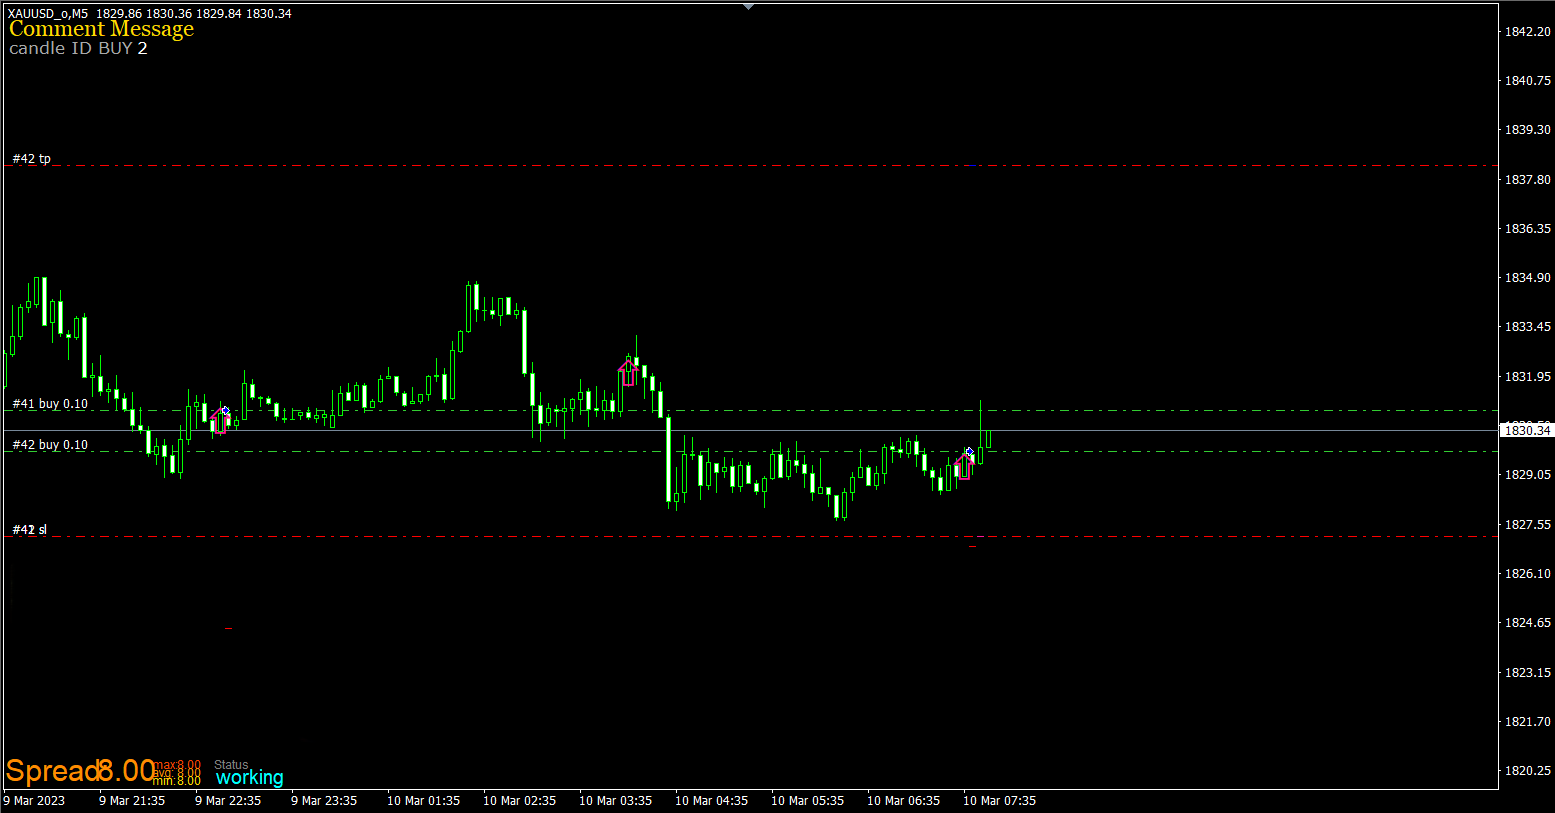Click the buy arrow near 9 Mar 22:35
The height and width of the screenshot is (813, 1555).
220,420
